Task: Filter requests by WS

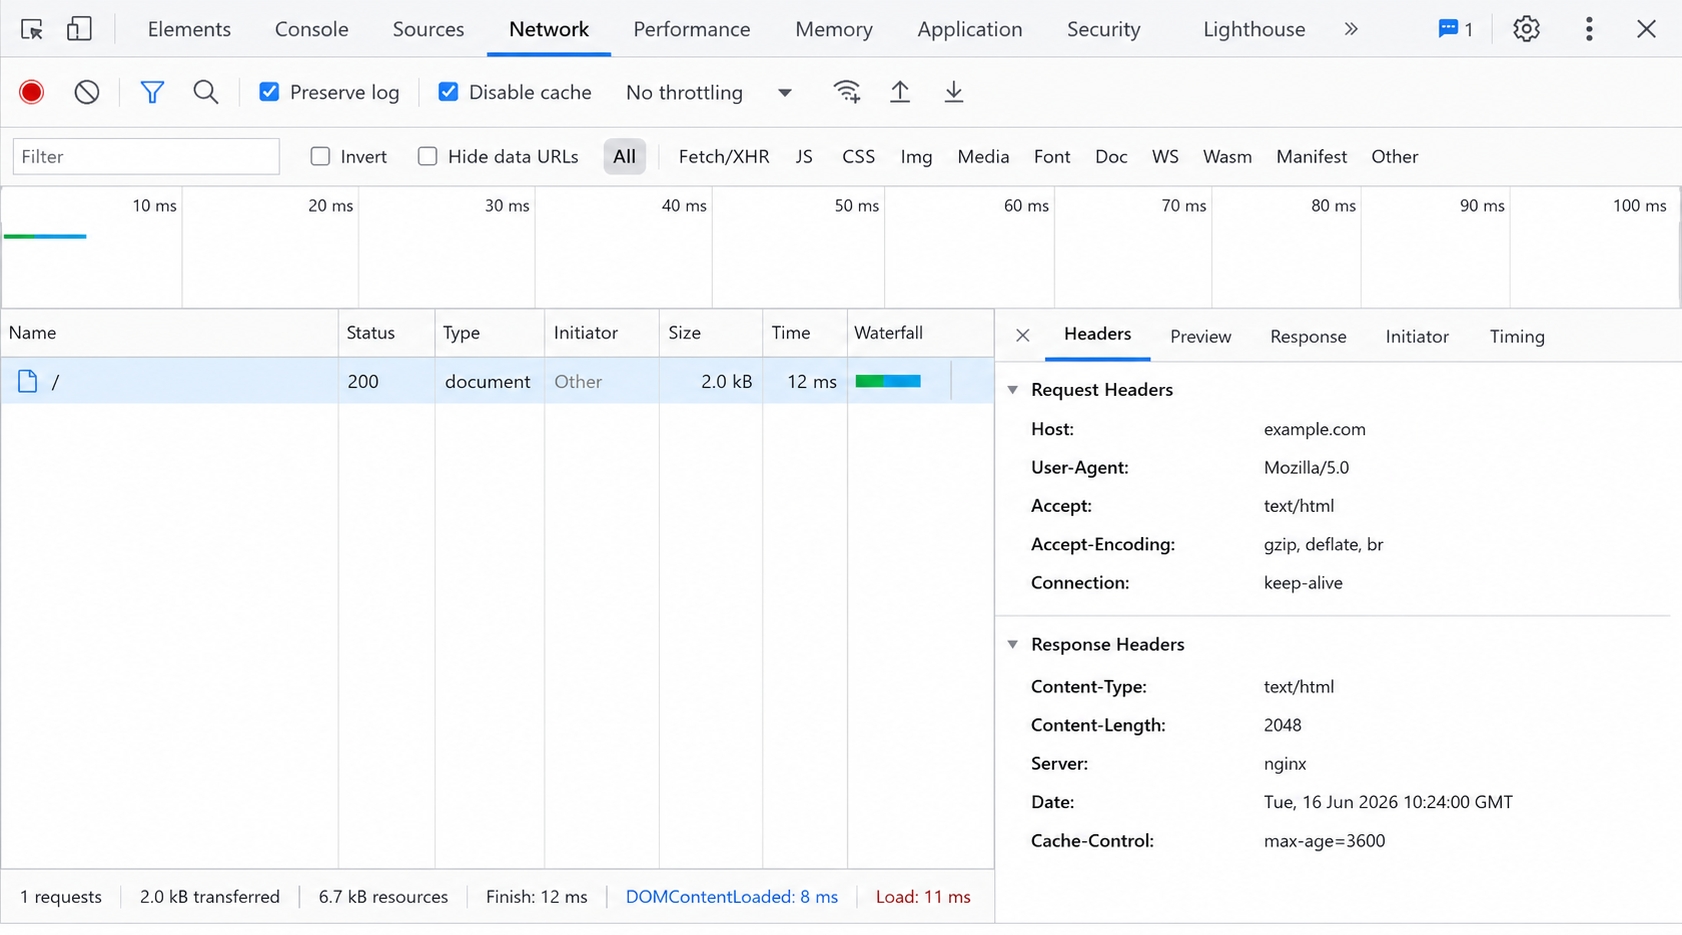Action: point(1165,156)
